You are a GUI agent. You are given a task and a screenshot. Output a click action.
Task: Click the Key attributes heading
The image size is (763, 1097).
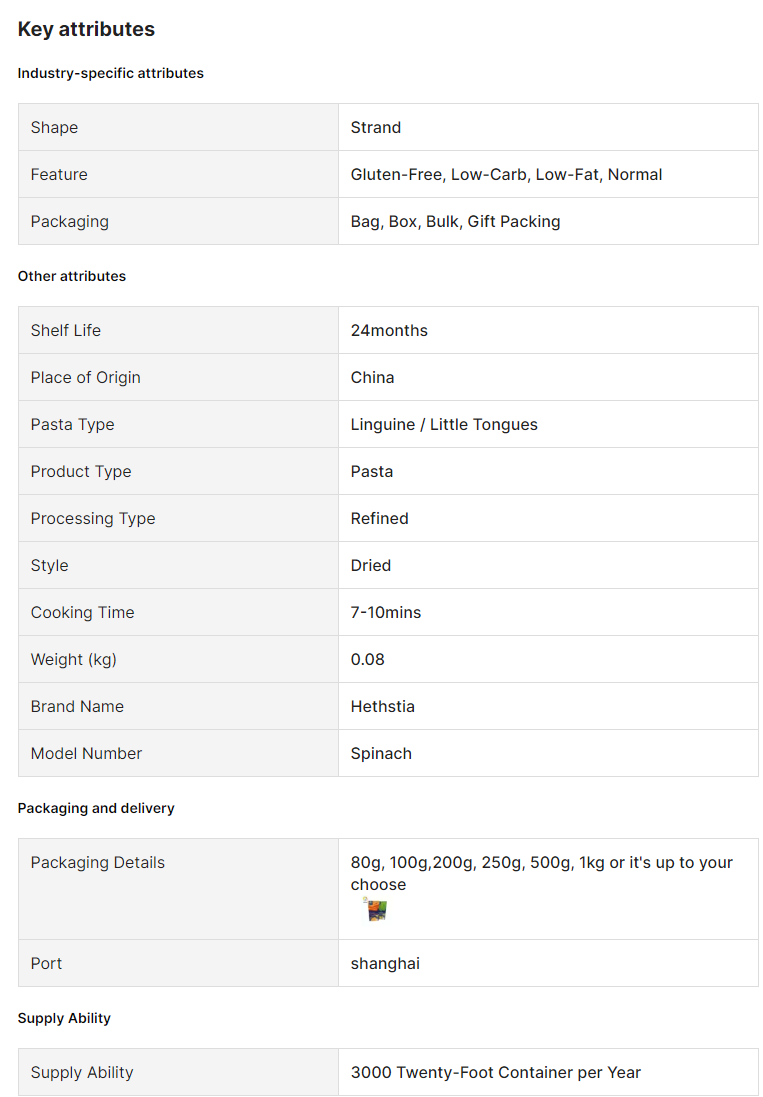click(86, 29)
